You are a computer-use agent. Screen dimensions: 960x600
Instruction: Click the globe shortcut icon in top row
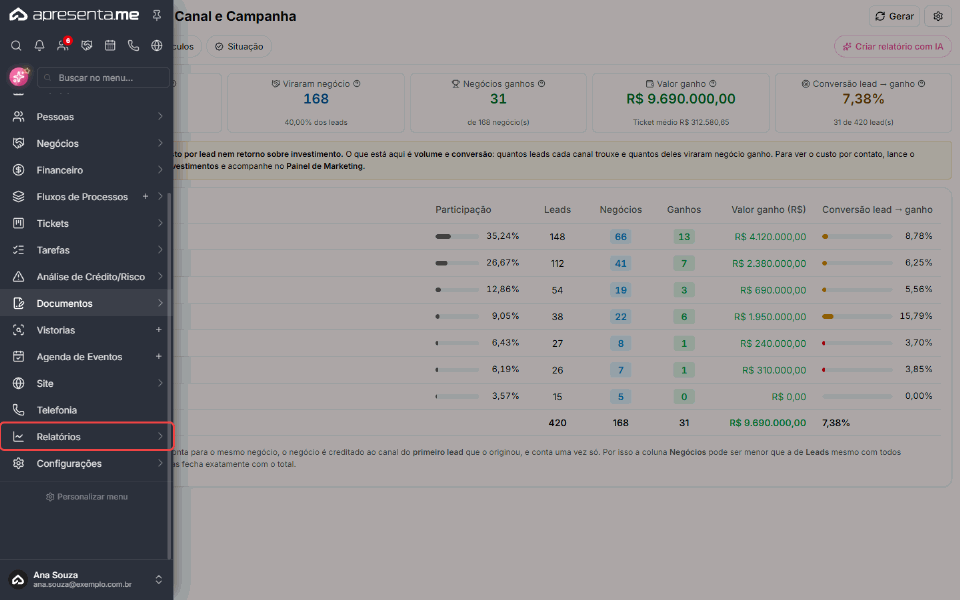pyautogui.click(x=157, y=45)
